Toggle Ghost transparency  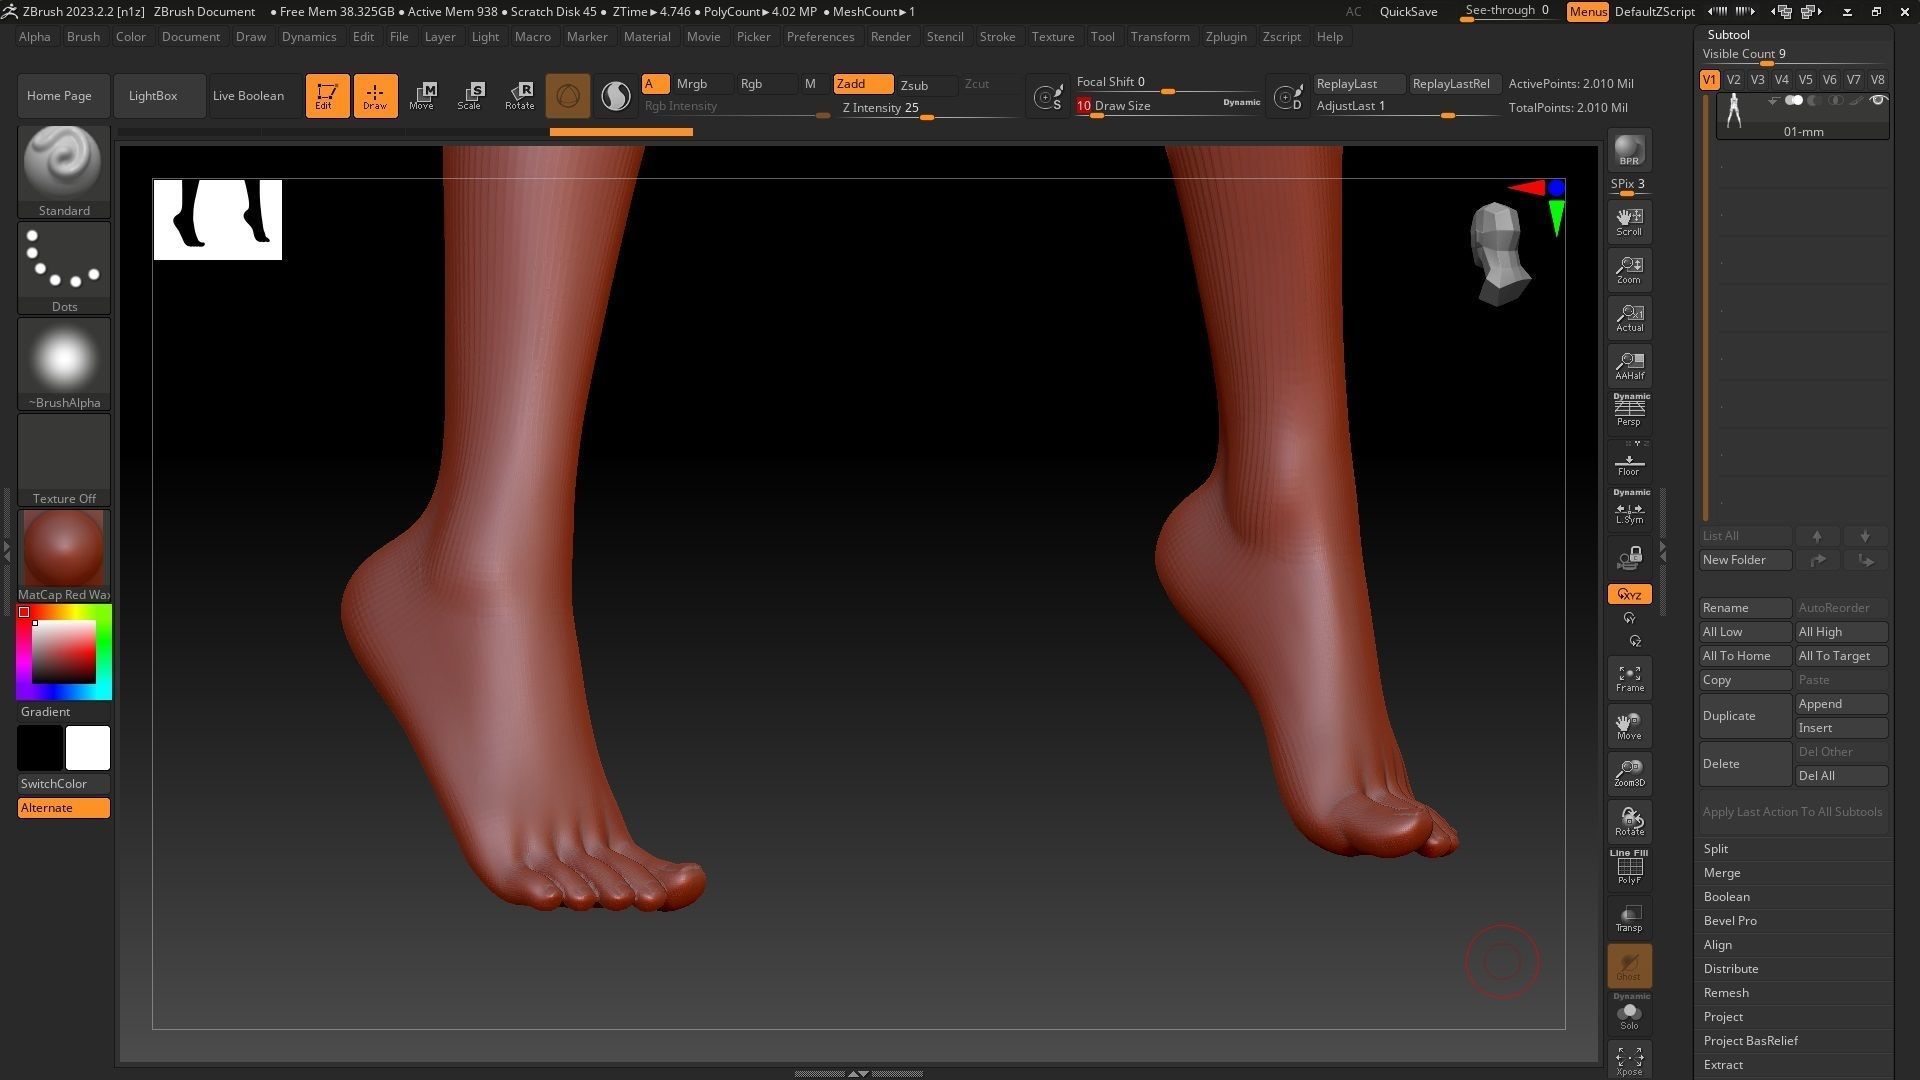pyautogui.click(x=1629, y=966)
